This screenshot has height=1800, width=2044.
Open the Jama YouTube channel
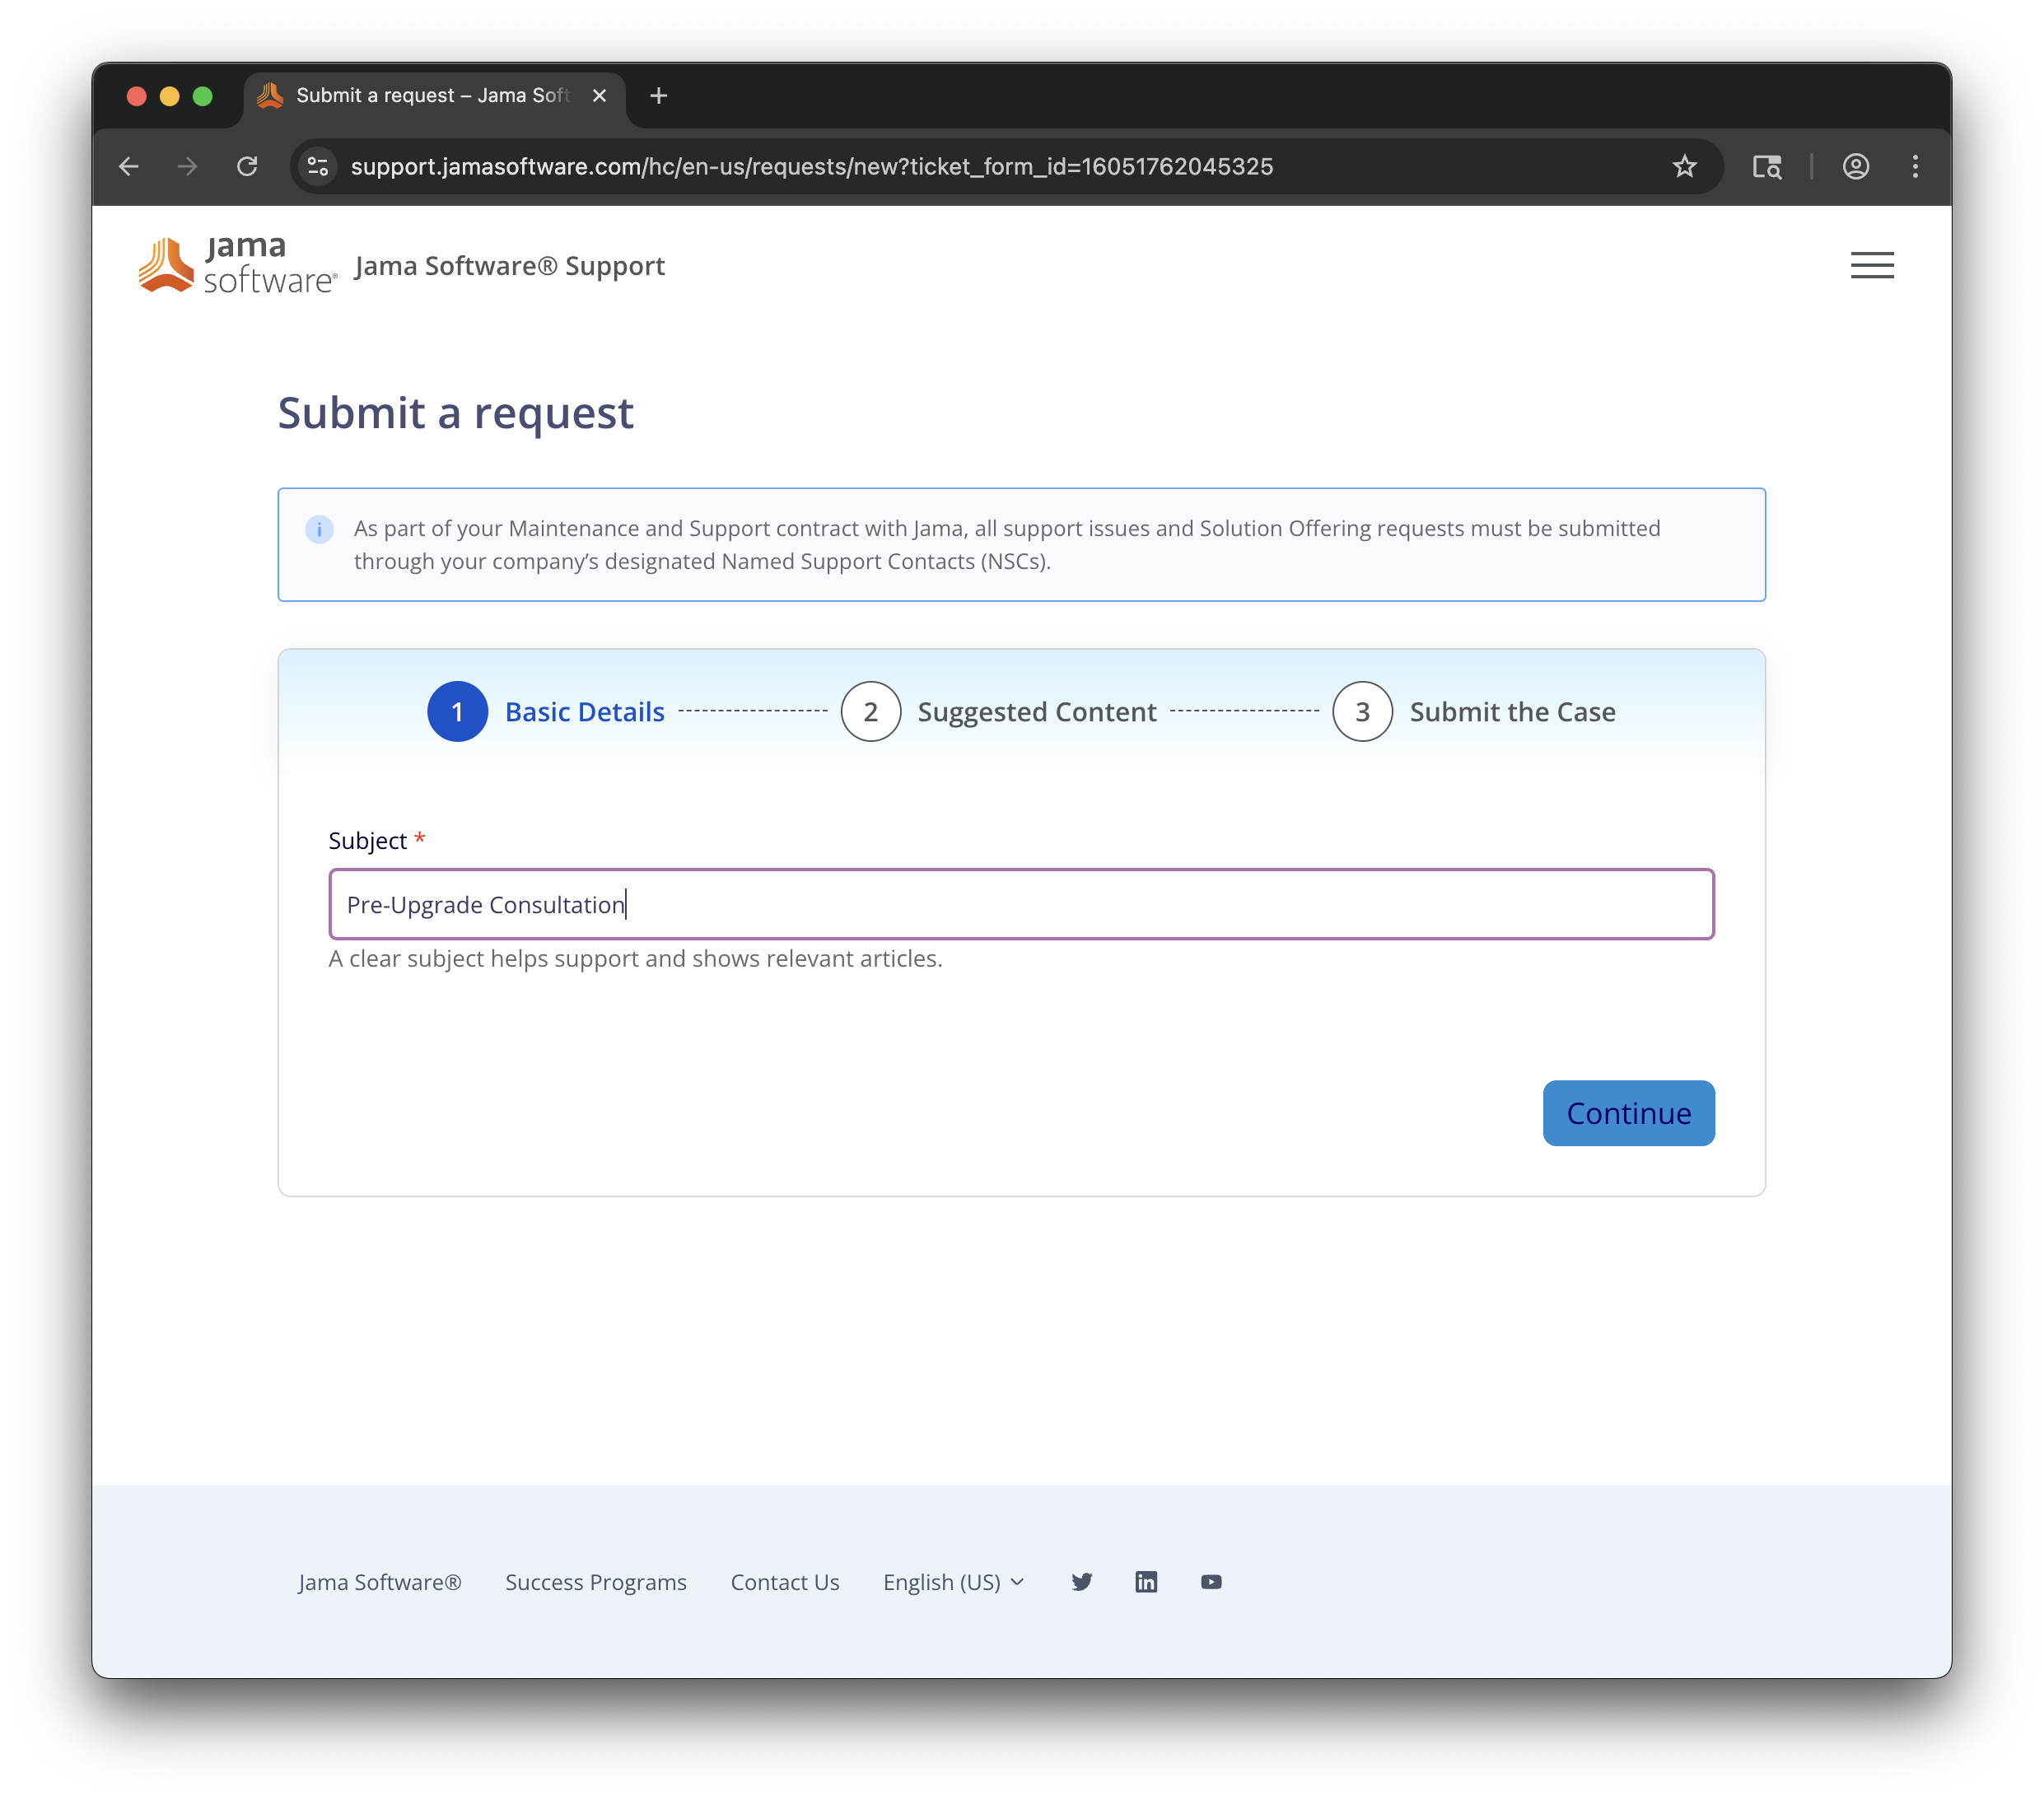click(1211, 1581)
